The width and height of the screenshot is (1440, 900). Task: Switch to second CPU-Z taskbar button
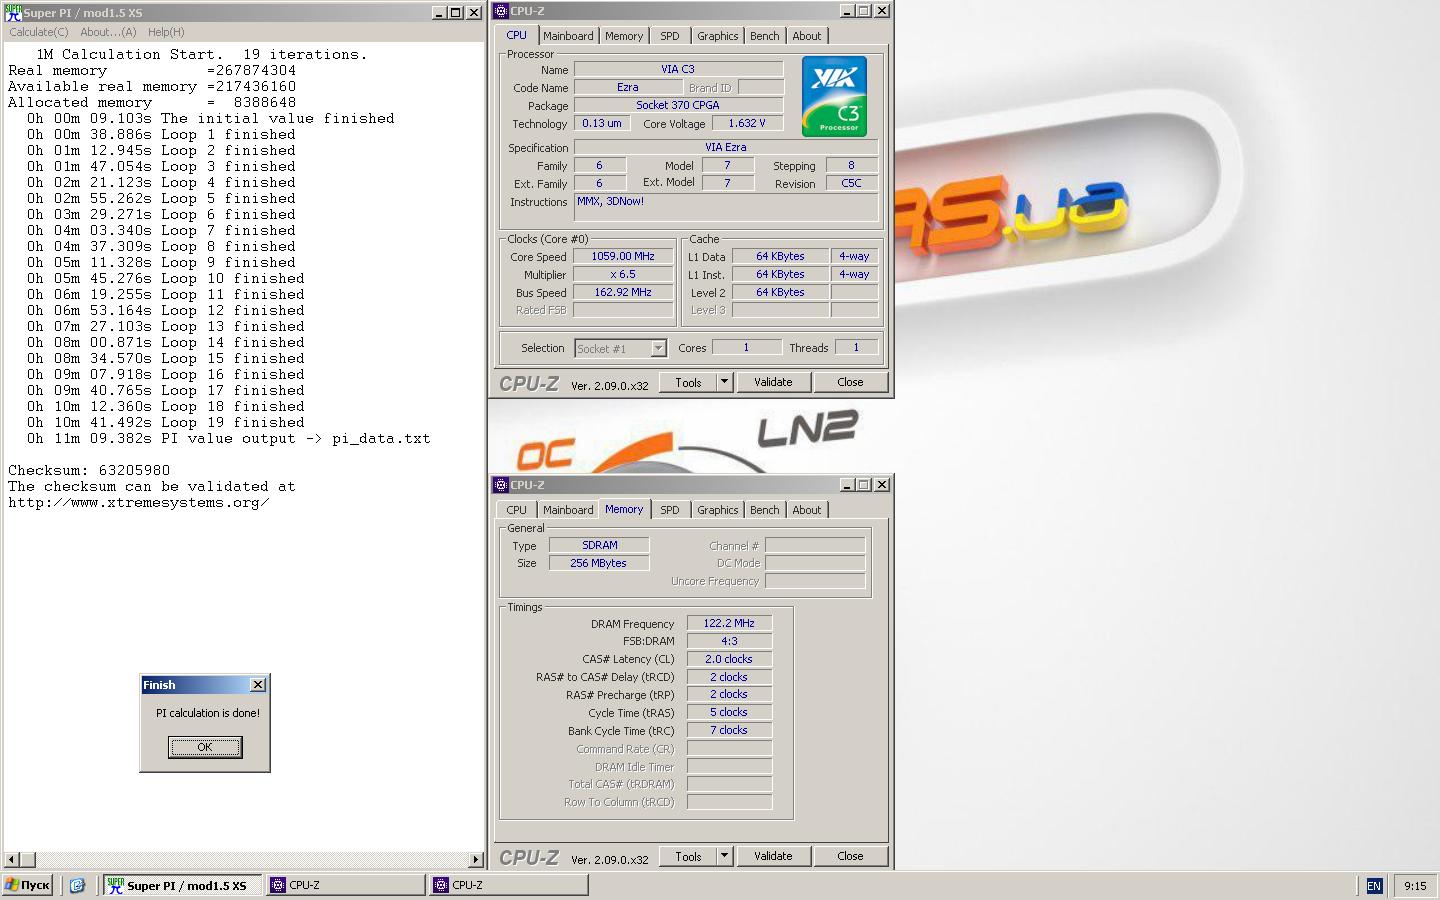(508, 885)
